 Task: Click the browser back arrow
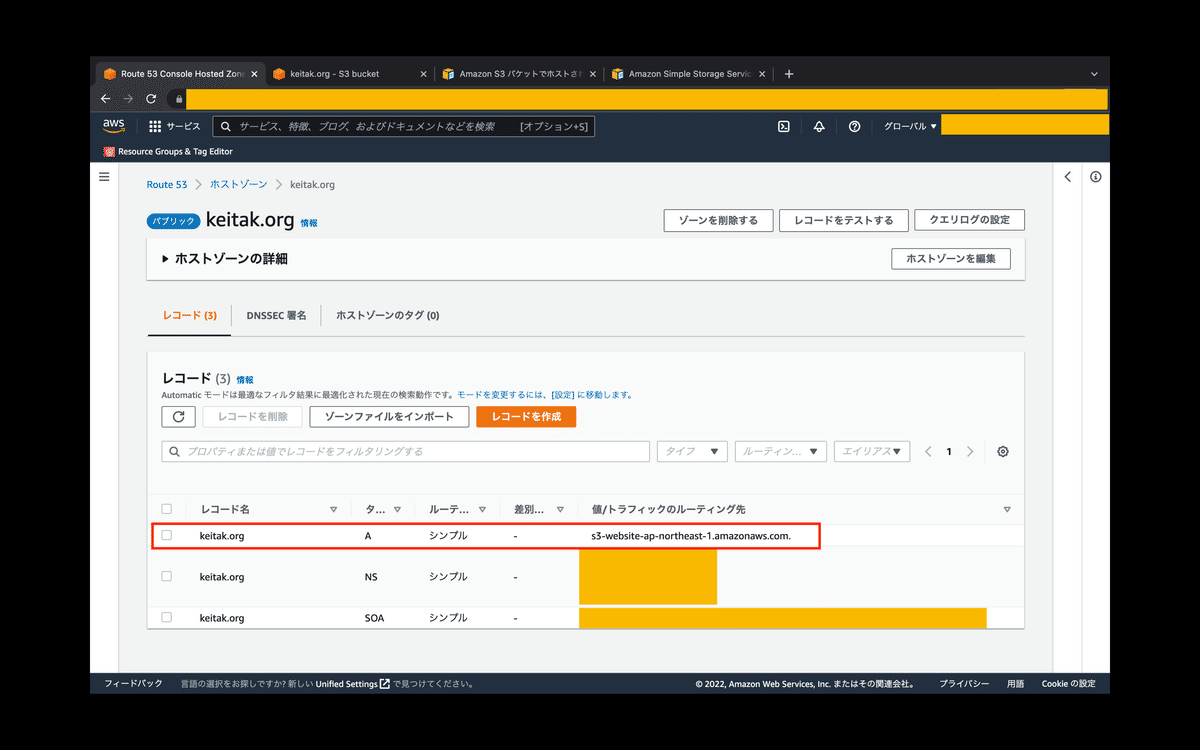click(x=105, y=99)
